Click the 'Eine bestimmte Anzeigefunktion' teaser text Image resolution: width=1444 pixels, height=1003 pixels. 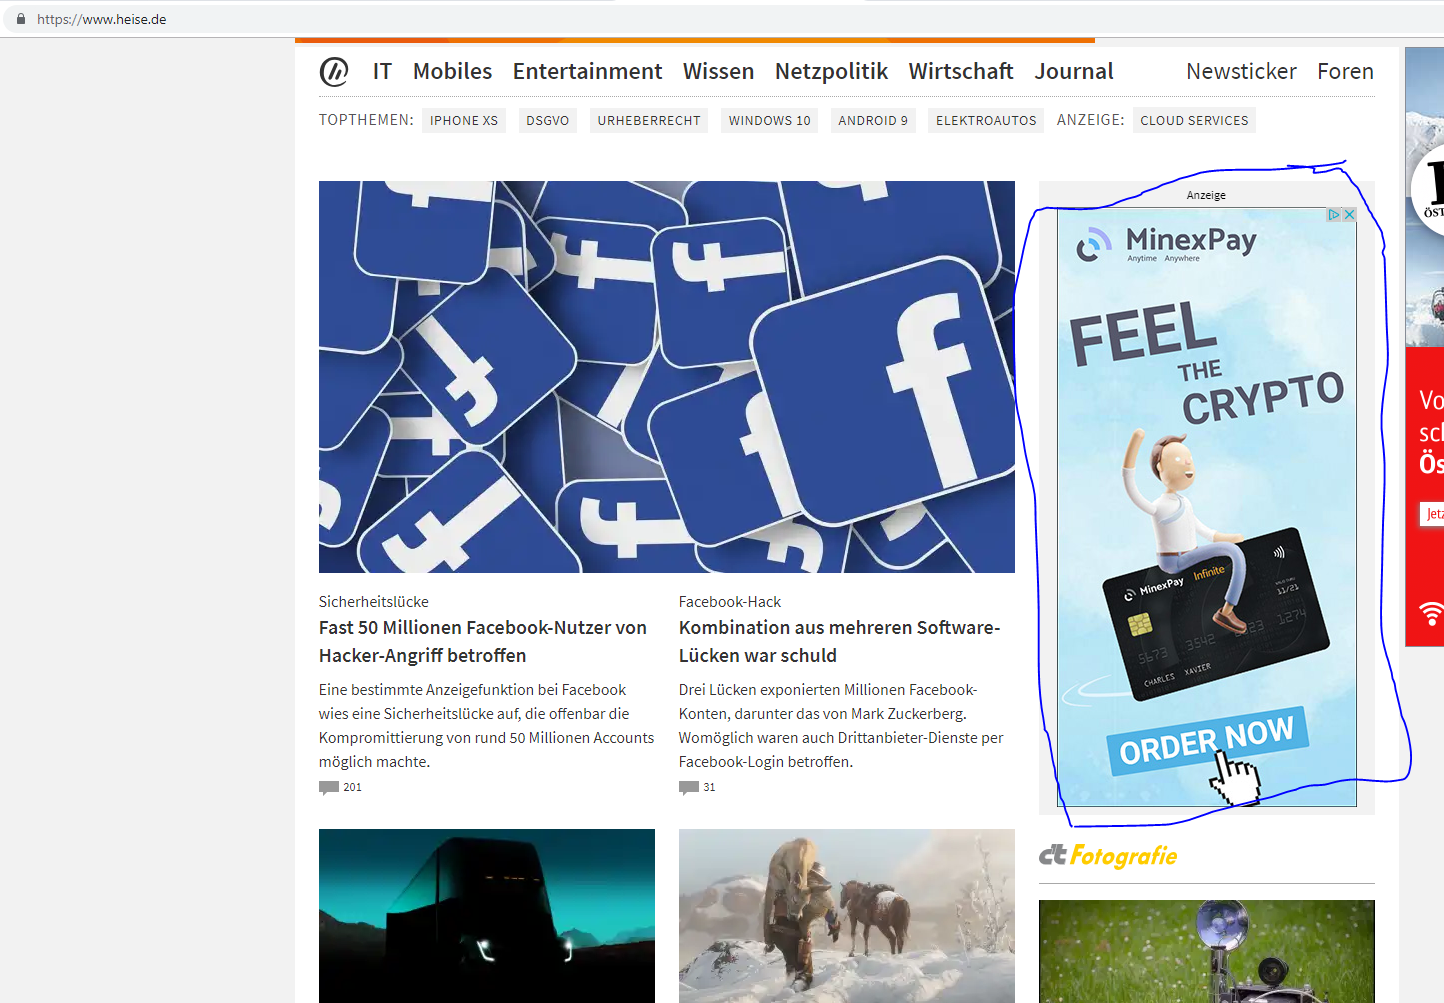[x=487, y=725]
